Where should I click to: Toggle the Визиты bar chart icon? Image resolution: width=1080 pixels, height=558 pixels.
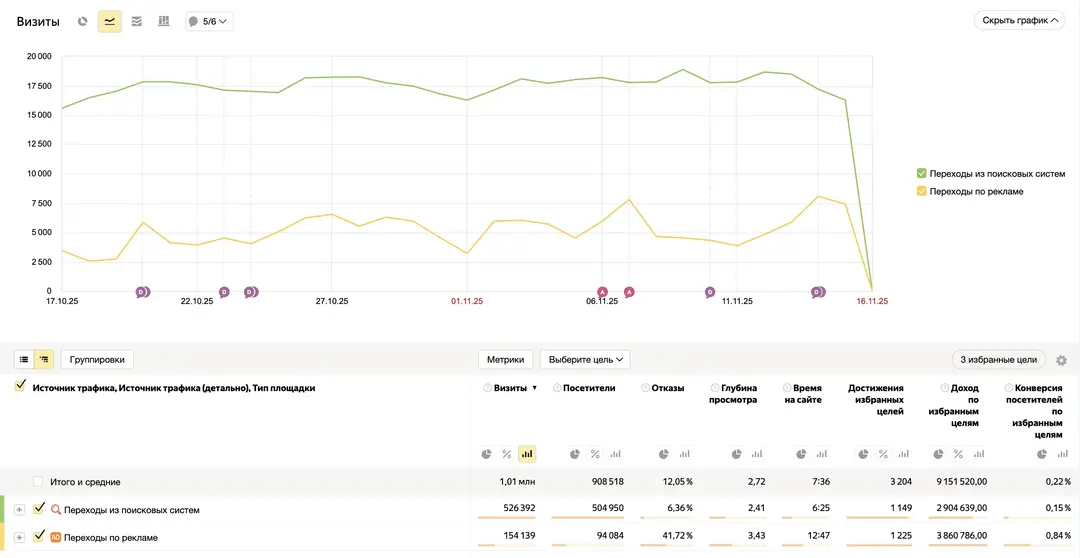[527, 454]
